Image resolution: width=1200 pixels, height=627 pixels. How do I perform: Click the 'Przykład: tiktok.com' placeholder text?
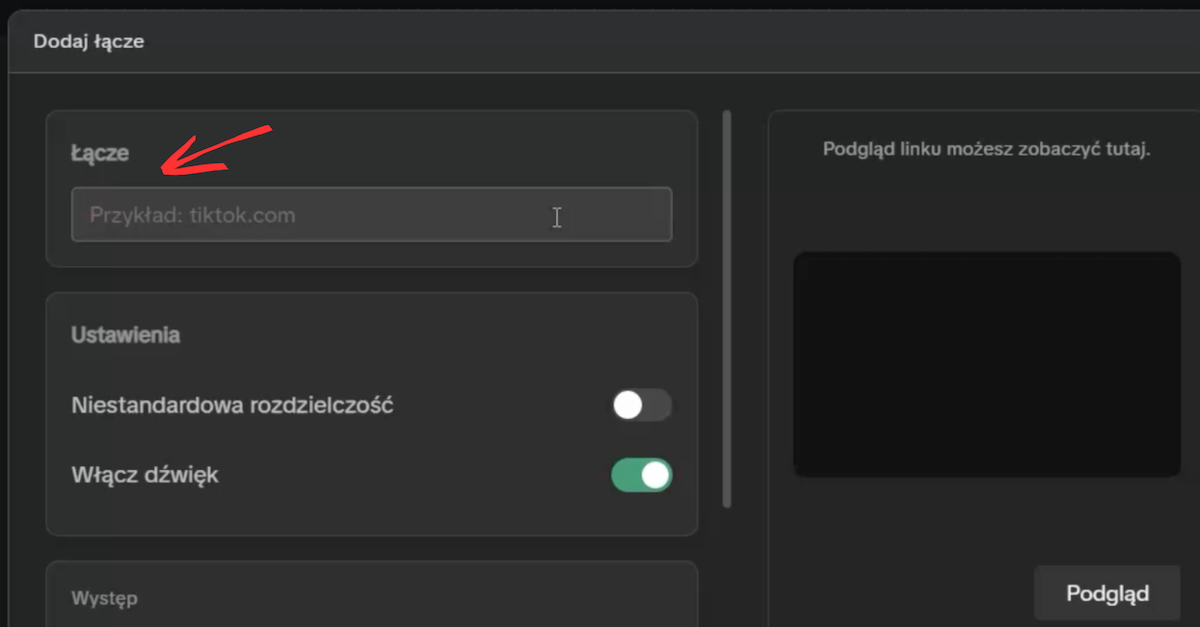[x=192, y=215]
